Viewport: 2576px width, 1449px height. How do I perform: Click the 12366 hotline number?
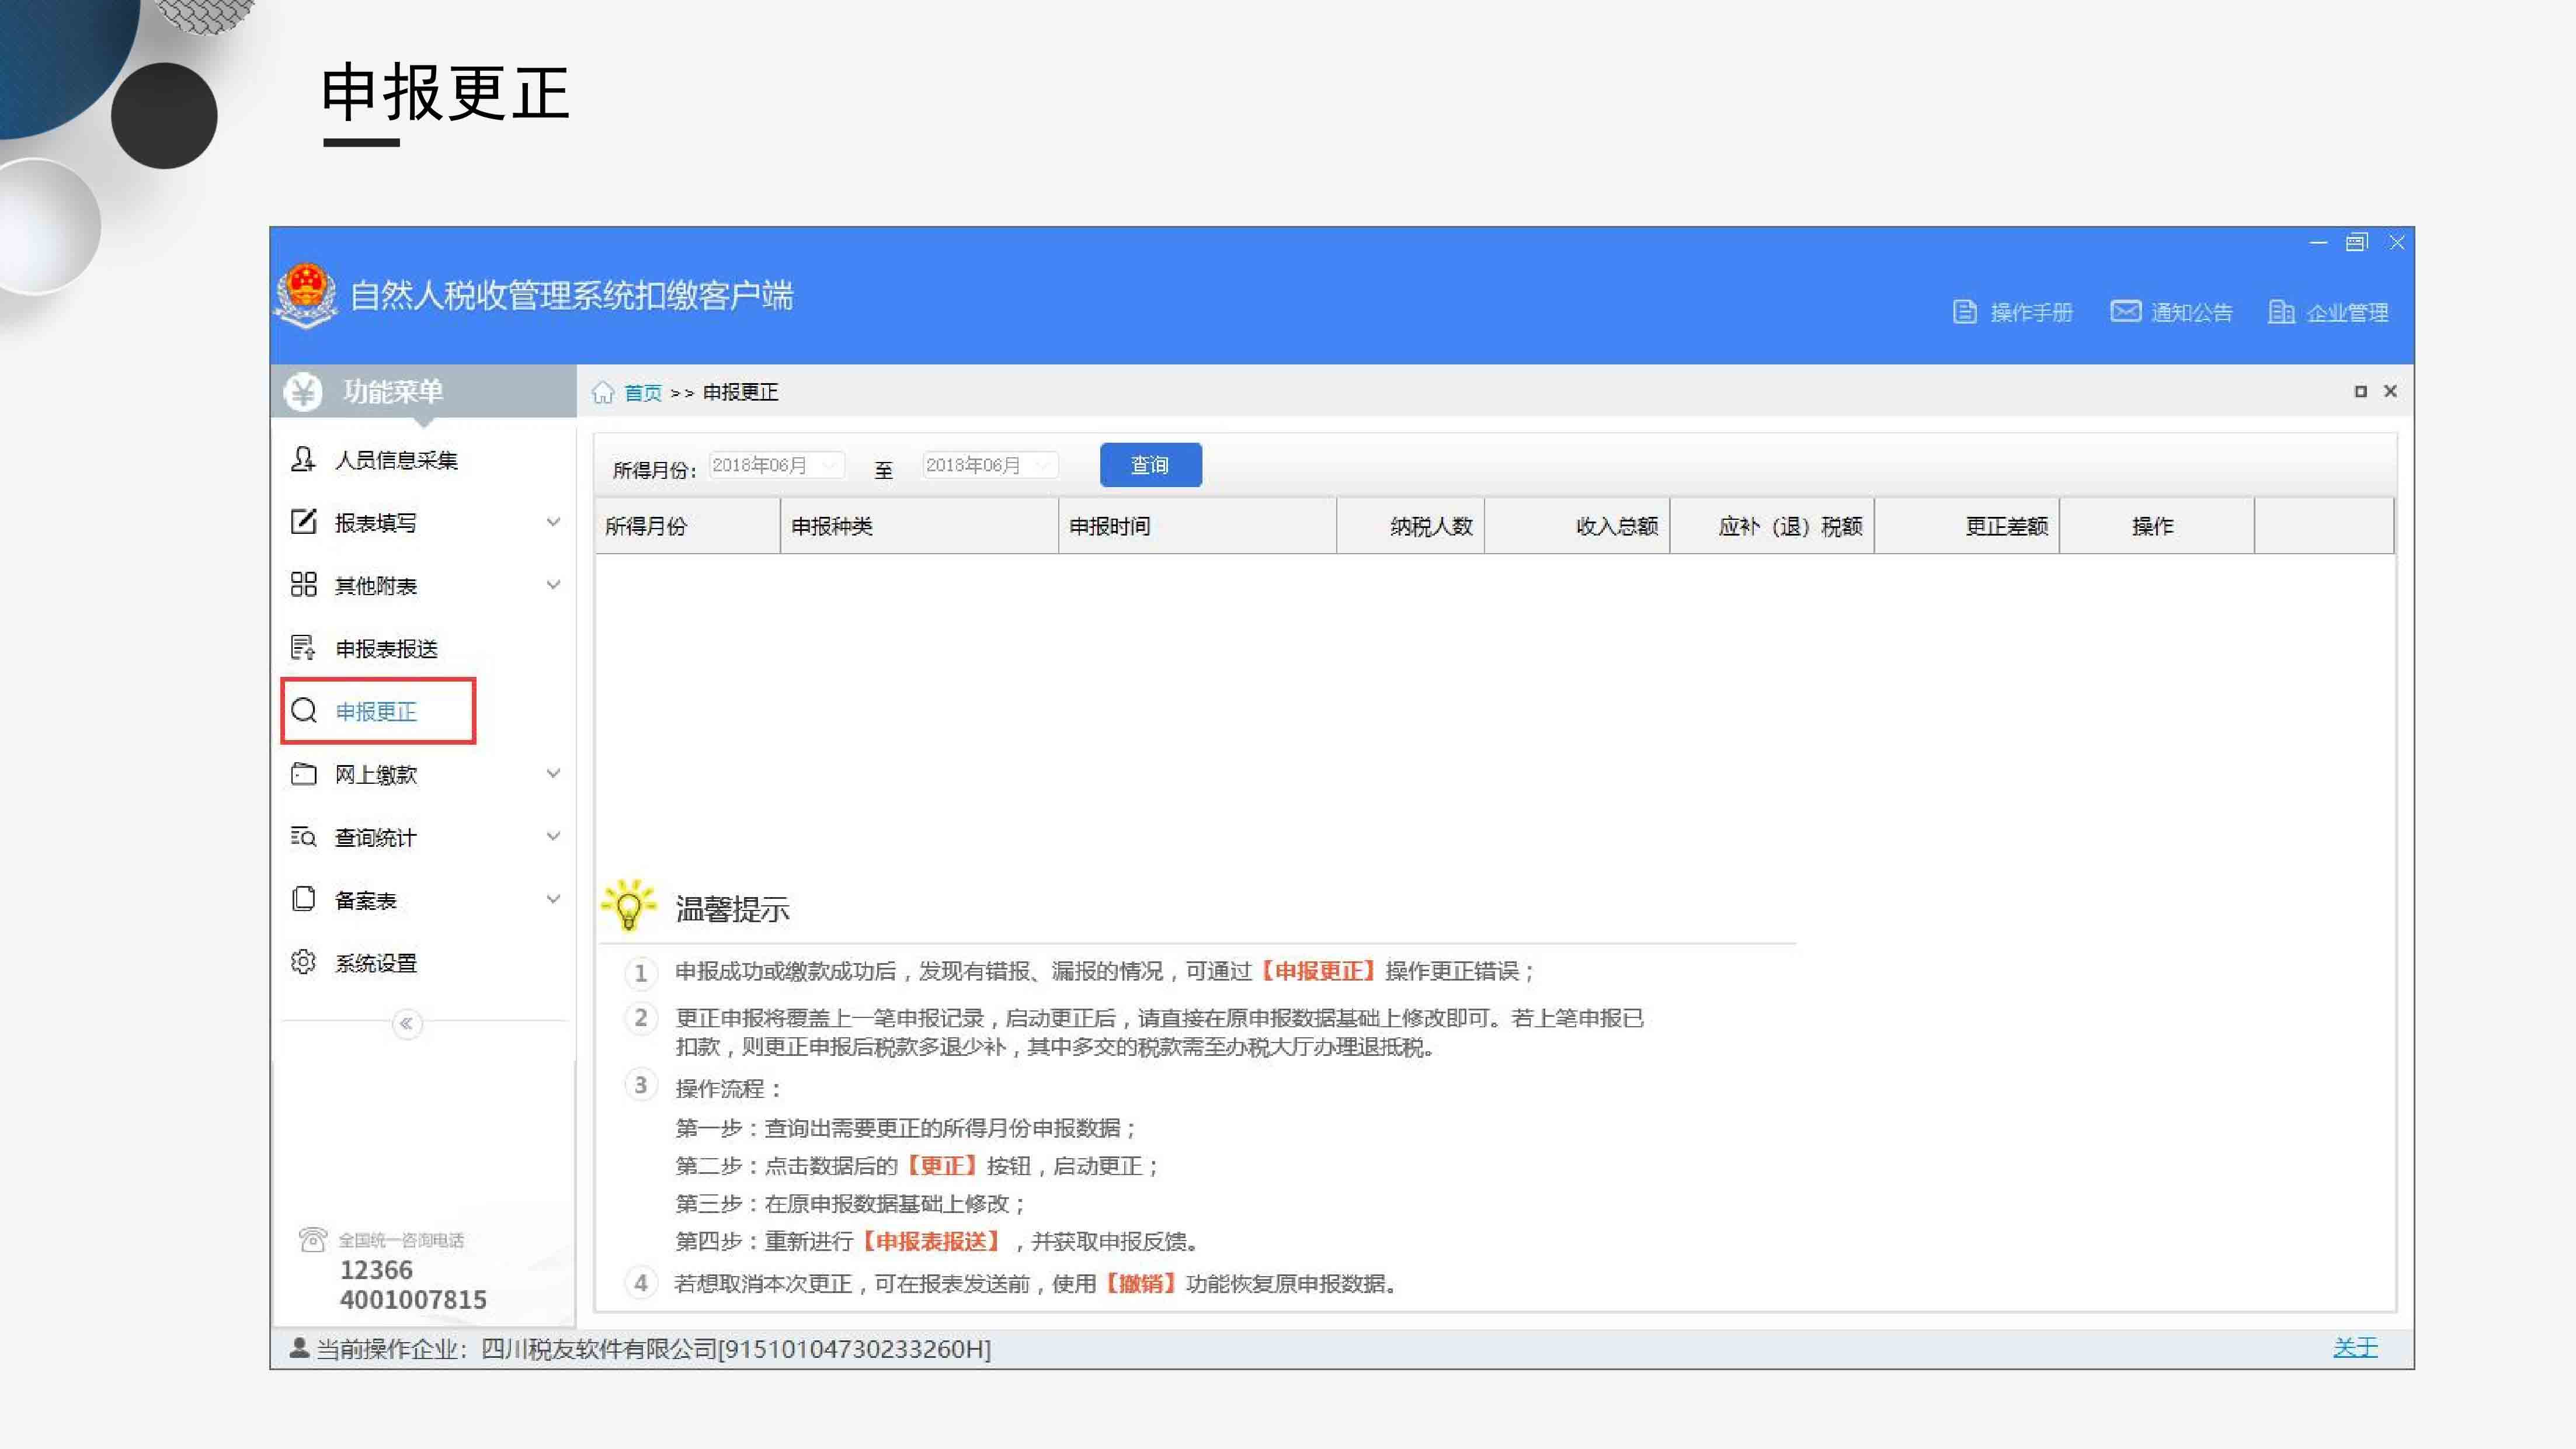(376, 1270)
